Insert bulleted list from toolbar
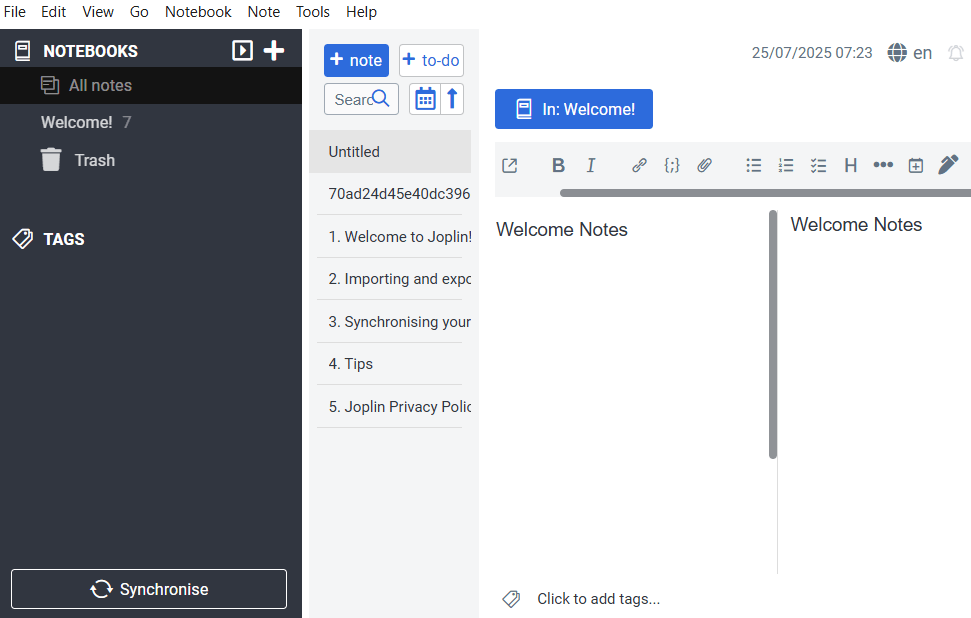971x618 pixels. (754, 166)
